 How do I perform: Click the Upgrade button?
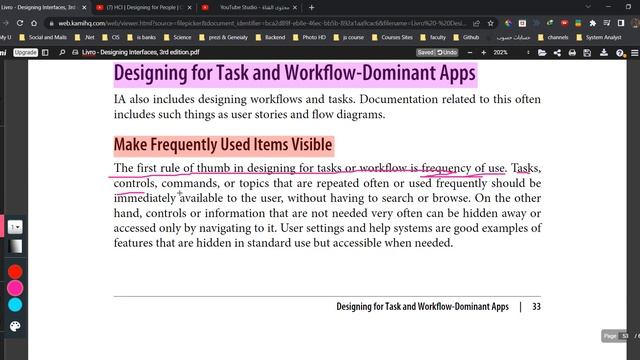(25, 53)
